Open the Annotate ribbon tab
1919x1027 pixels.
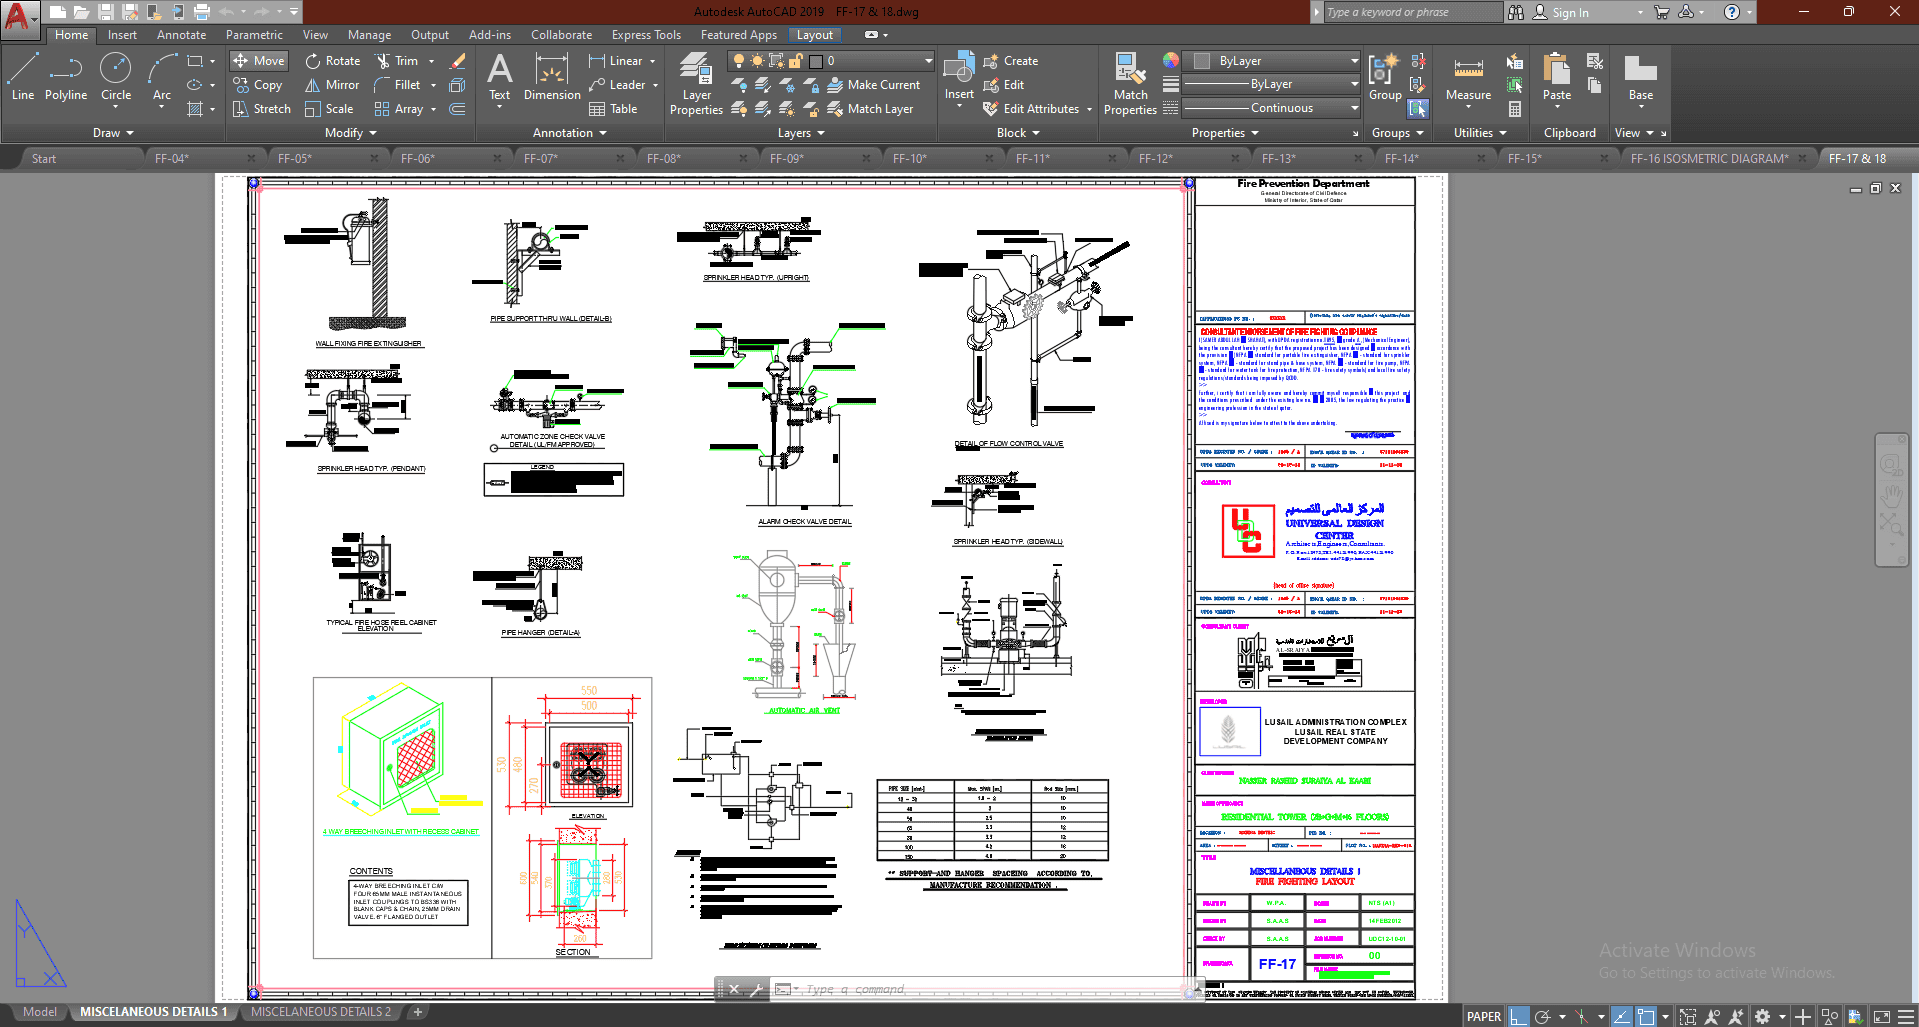[x=181, y=35]
